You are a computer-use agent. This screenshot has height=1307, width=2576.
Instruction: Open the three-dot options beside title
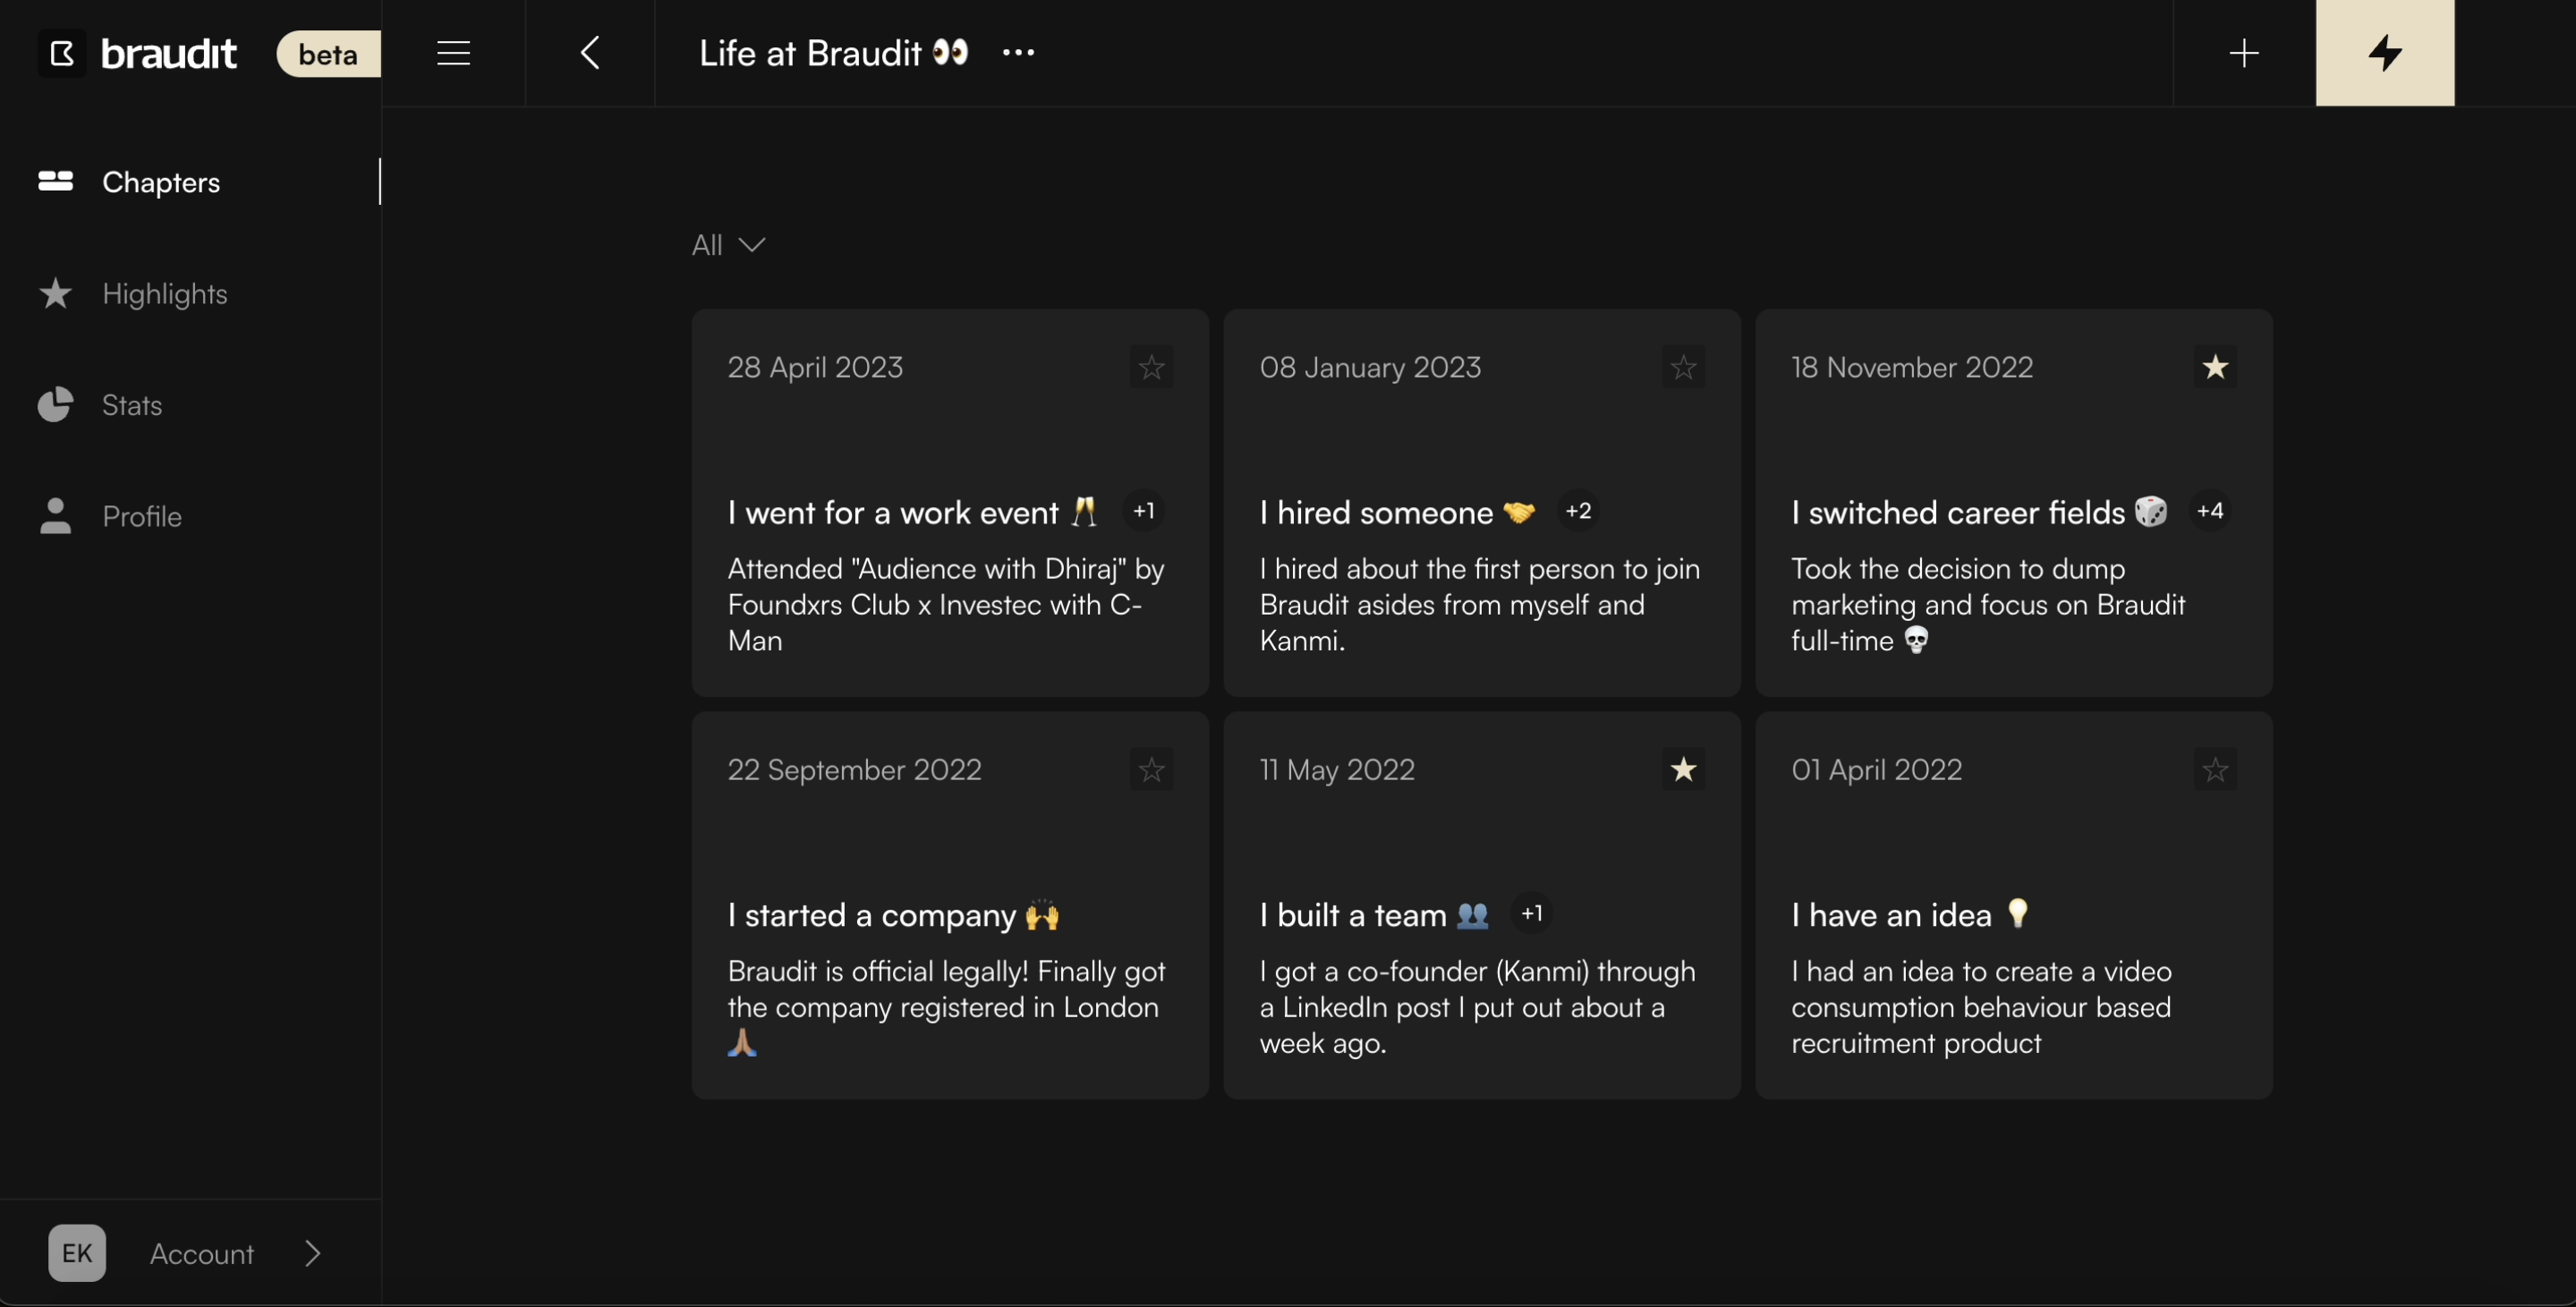1018,53
